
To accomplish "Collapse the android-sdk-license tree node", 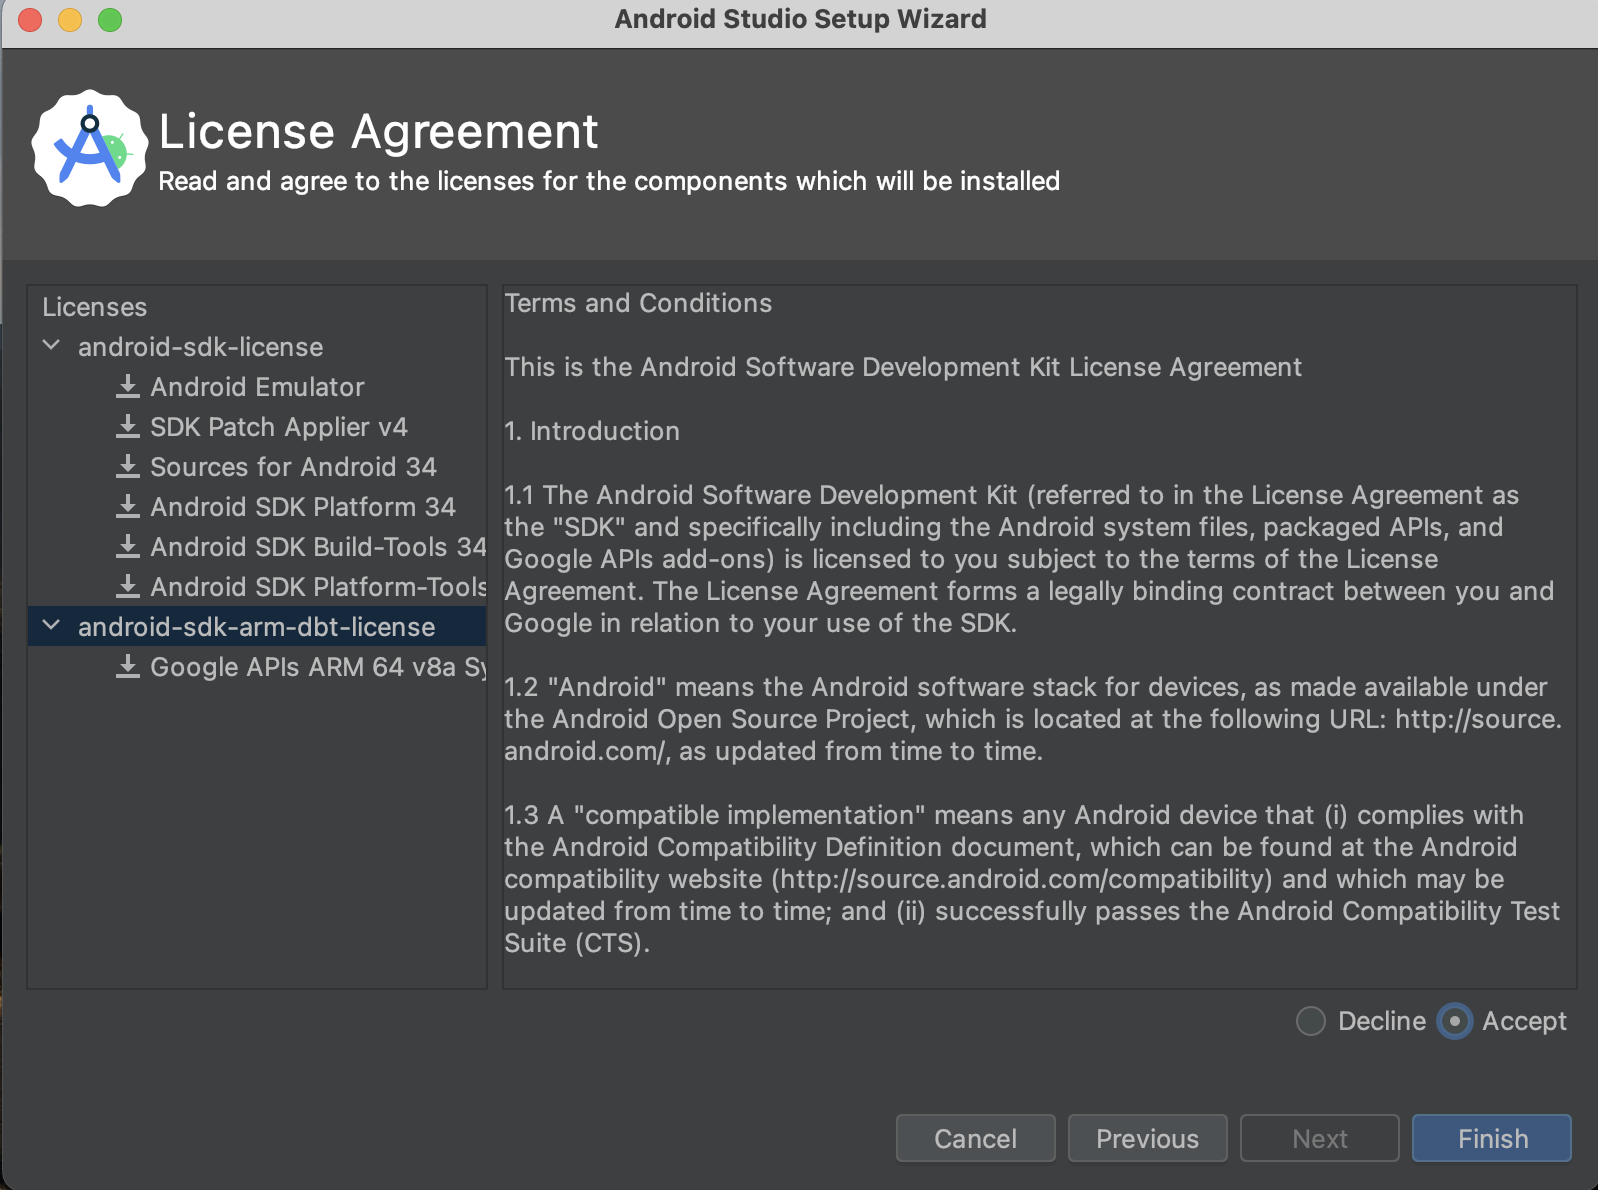I will coord(52,346).
